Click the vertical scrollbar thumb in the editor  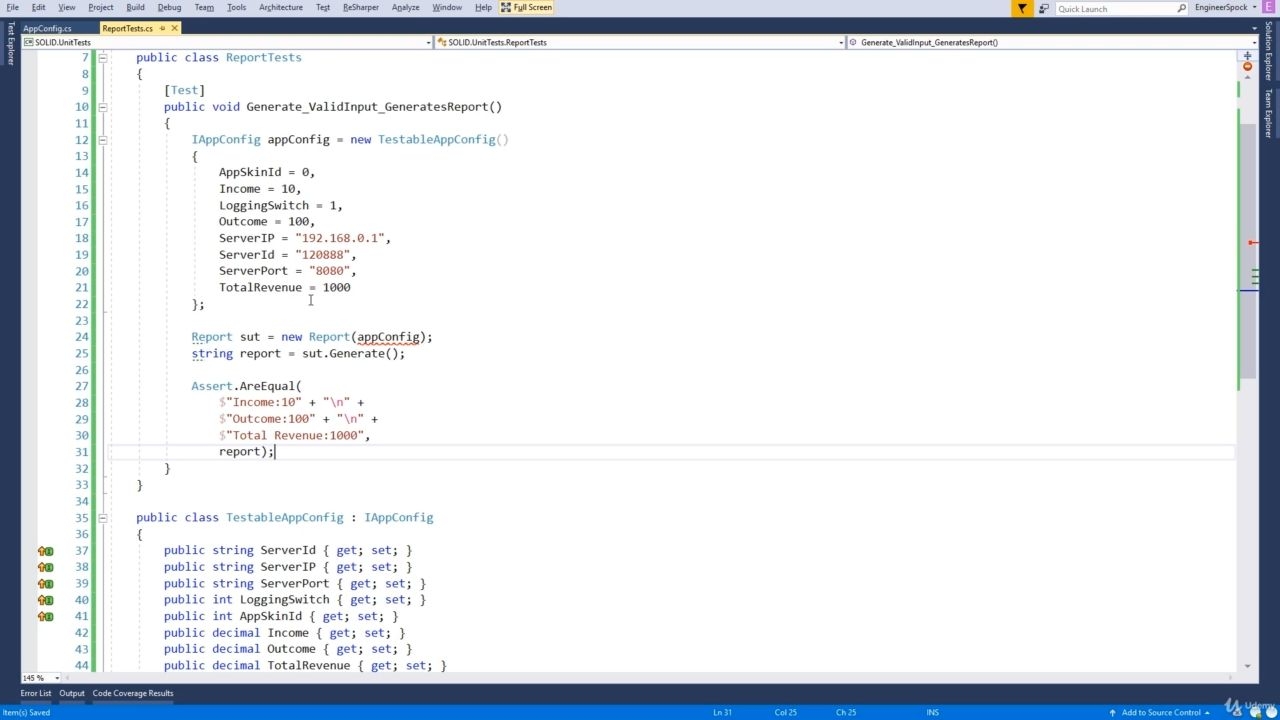click(x=1247, y=250)
